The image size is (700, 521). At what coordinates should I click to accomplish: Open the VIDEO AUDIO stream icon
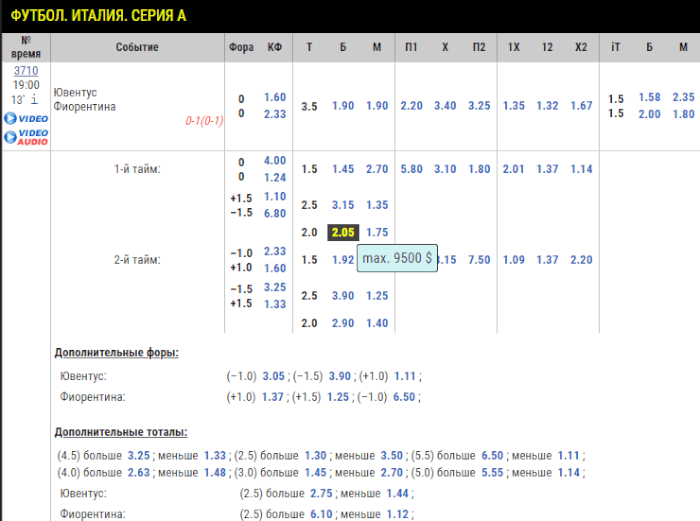[25, 136]
